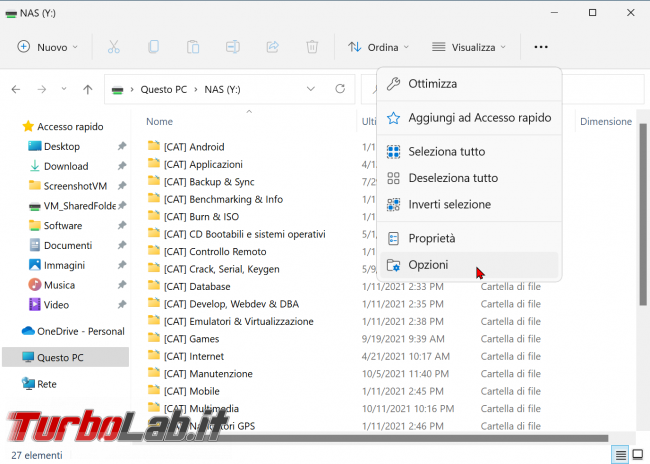Choose Proprietà from the menu
The image size is (650, 464).
[469, 238]
